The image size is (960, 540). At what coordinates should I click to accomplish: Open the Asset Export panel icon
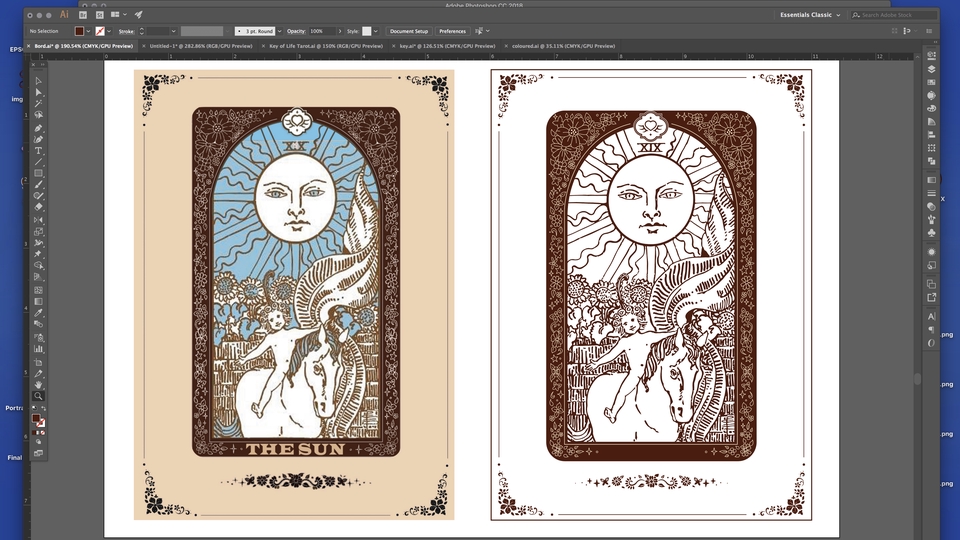point(931,298)
